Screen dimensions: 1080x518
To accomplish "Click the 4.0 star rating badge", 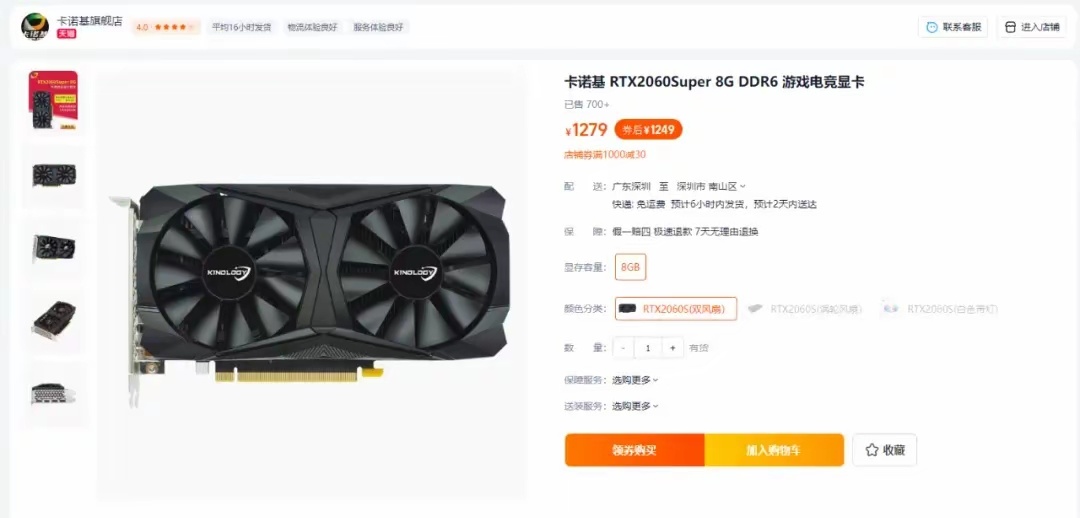I will point(166,27).
